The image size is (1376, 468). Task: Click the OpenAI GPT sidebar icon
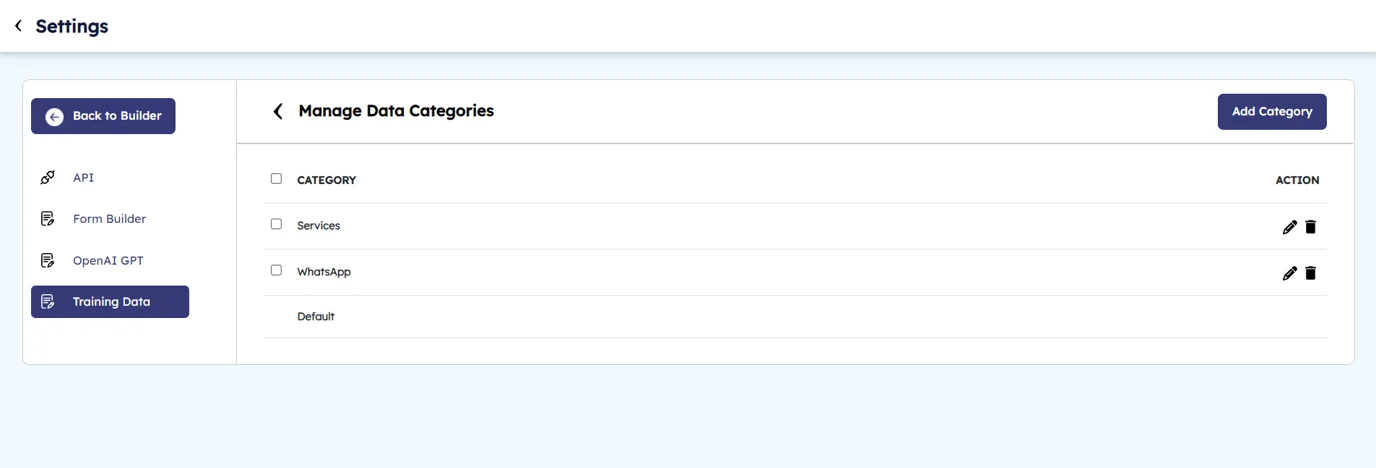(x=47, y=261)
